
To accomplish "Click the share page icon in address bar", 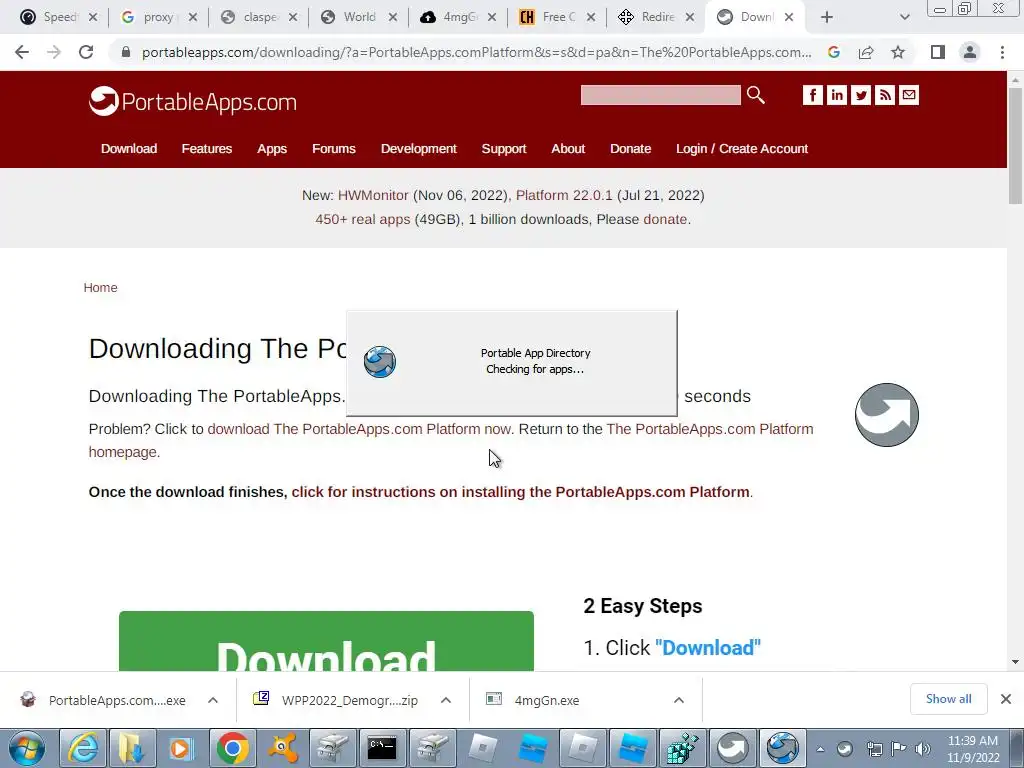I will (x=866, y=52).
